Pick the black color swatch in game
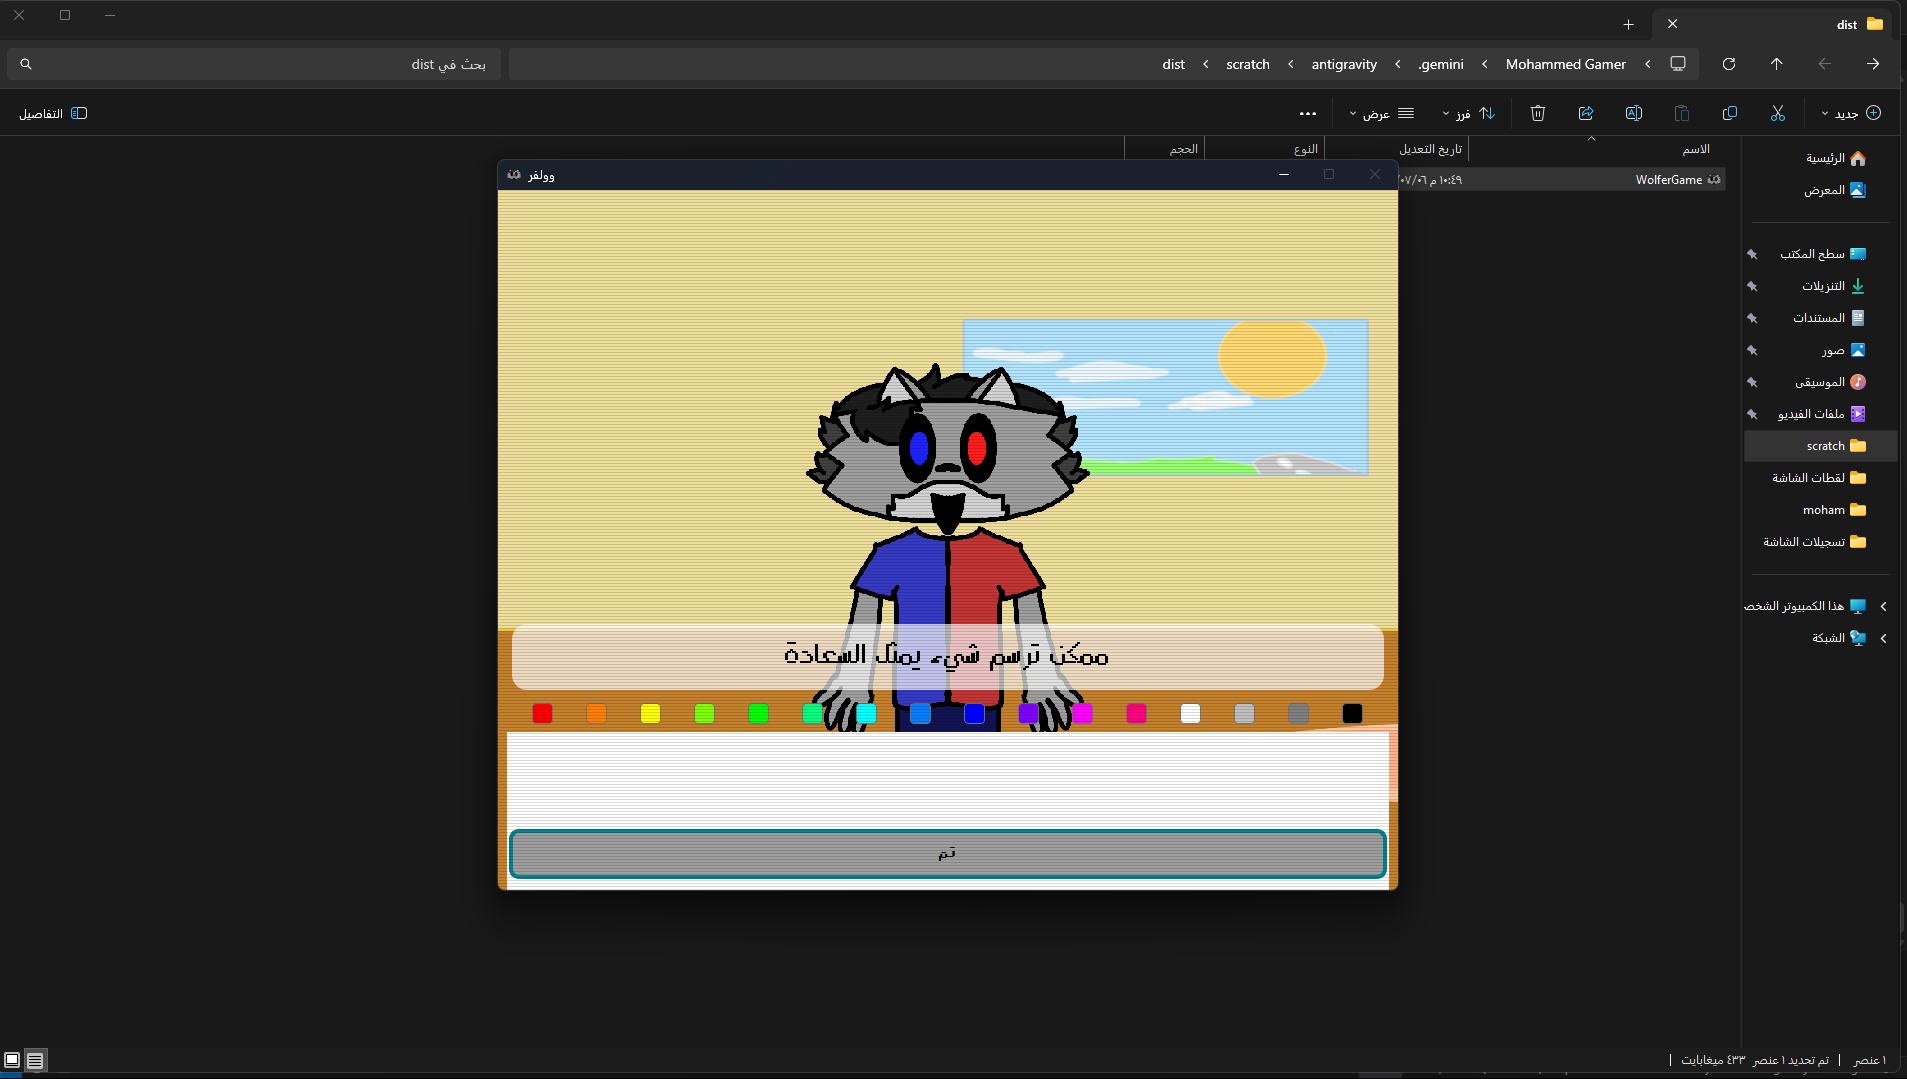 (1352, 713)
